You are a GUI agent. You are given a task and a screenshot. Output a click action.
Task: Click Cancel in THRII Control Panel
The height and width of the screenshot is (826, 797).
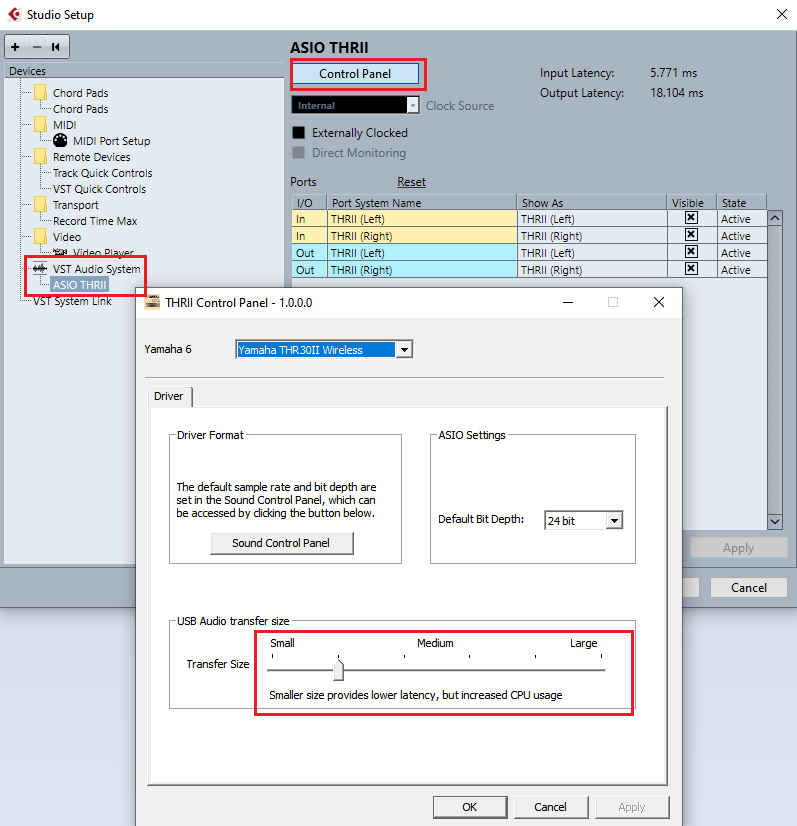550,807
